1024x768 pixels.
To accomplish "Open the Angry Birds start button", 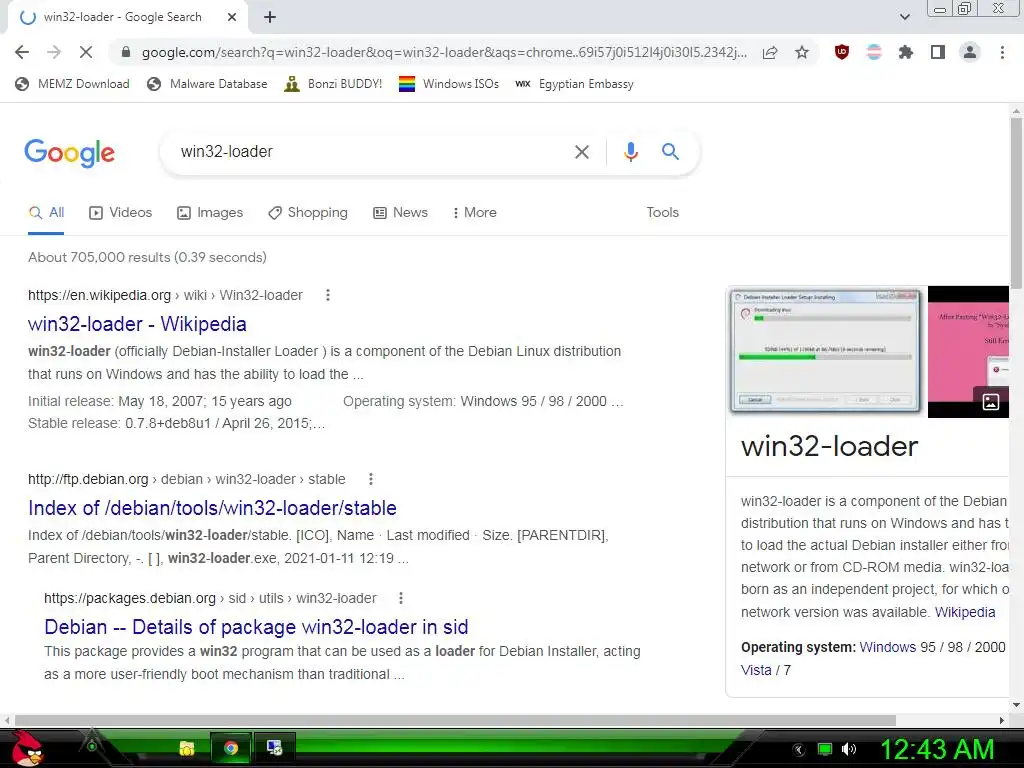I will click(x=27, y=748).
